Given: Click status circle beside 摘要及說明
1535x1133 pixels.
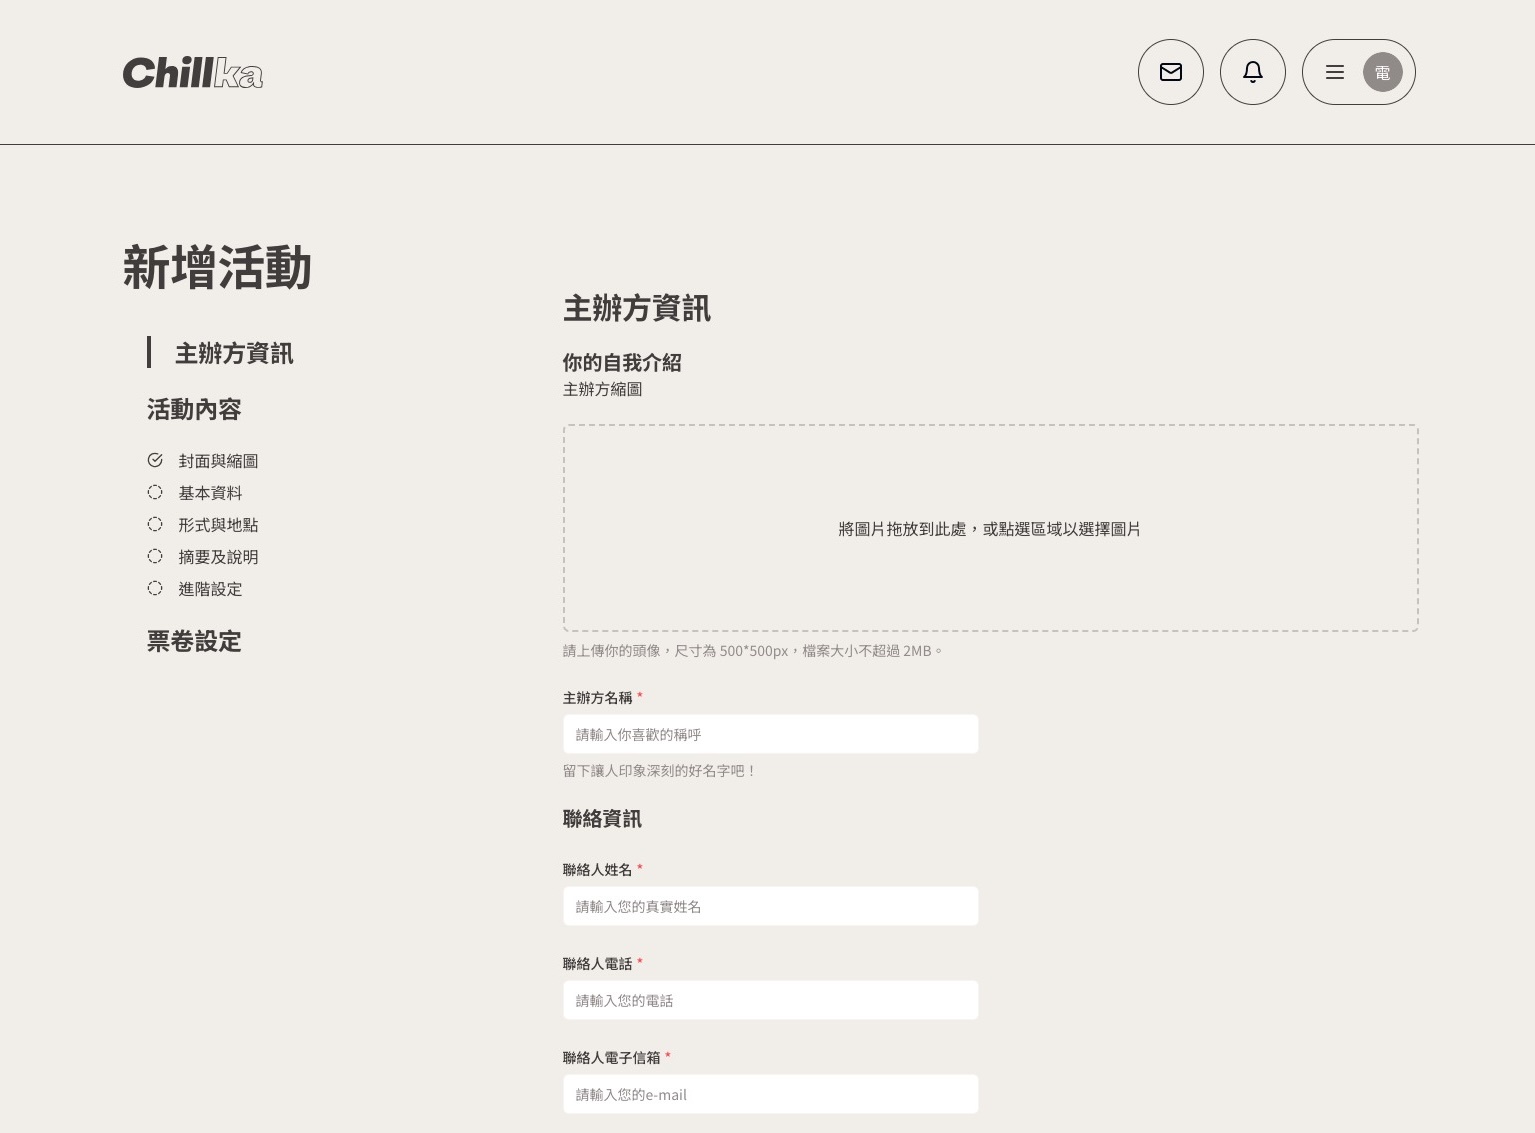Looking at the screenshot, I should (155, 556).
